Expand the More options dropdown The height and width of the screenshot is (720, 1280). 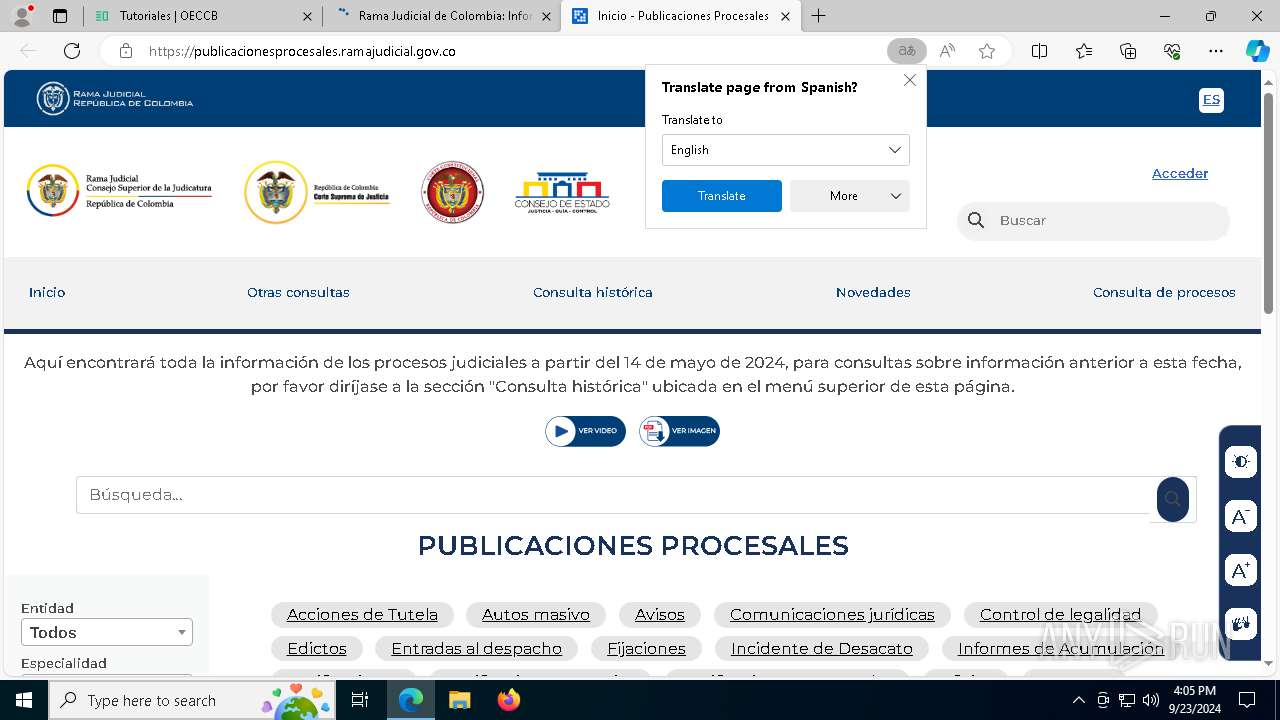(850, 196)
